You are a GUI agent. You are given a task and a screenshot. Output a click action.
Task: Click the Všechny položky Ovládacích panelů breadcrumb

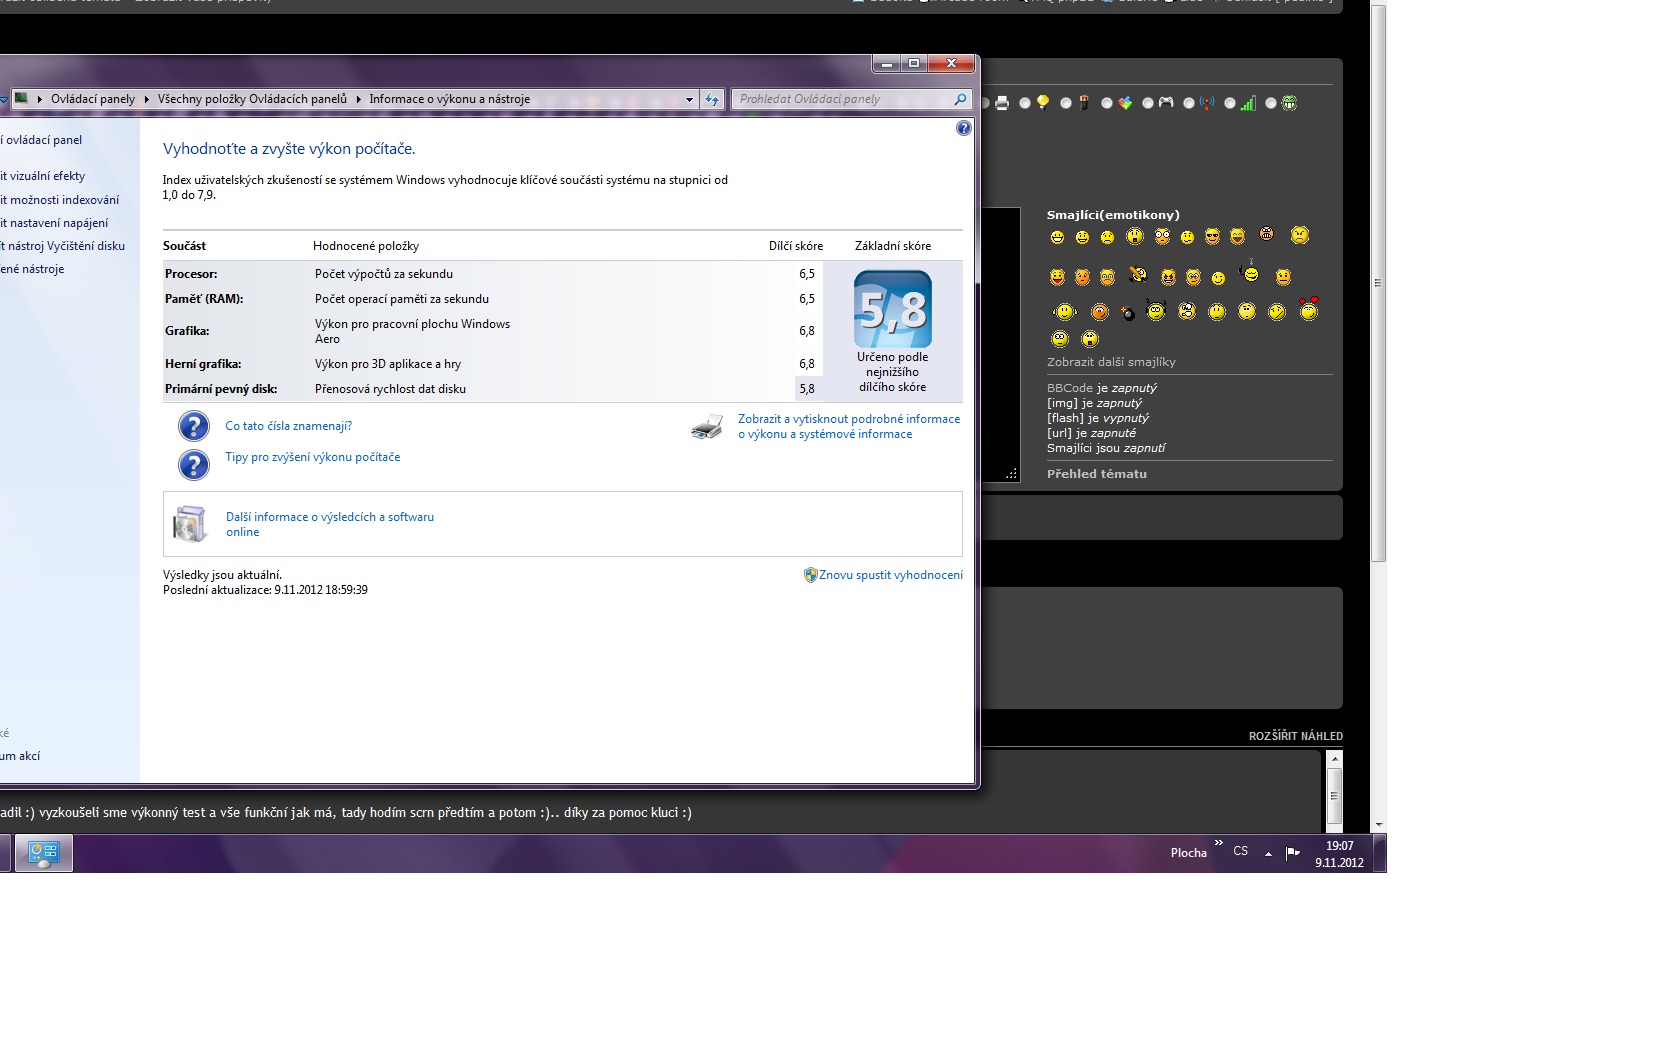[252, 99]
